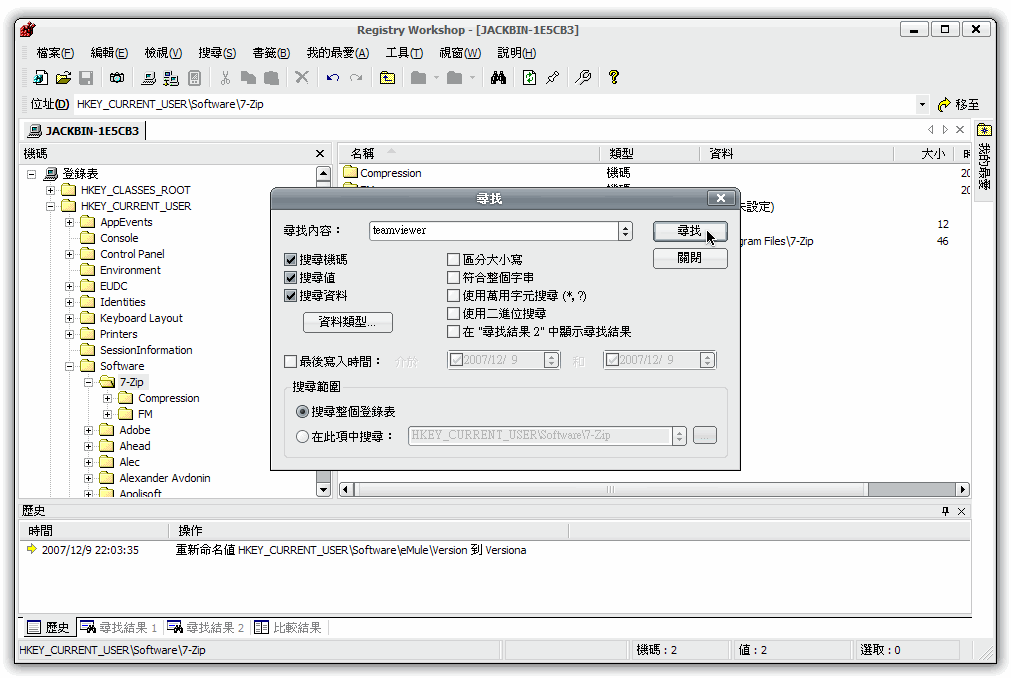
Task: Click the Options wrench toolbar icon
Action: click(582, 77)
